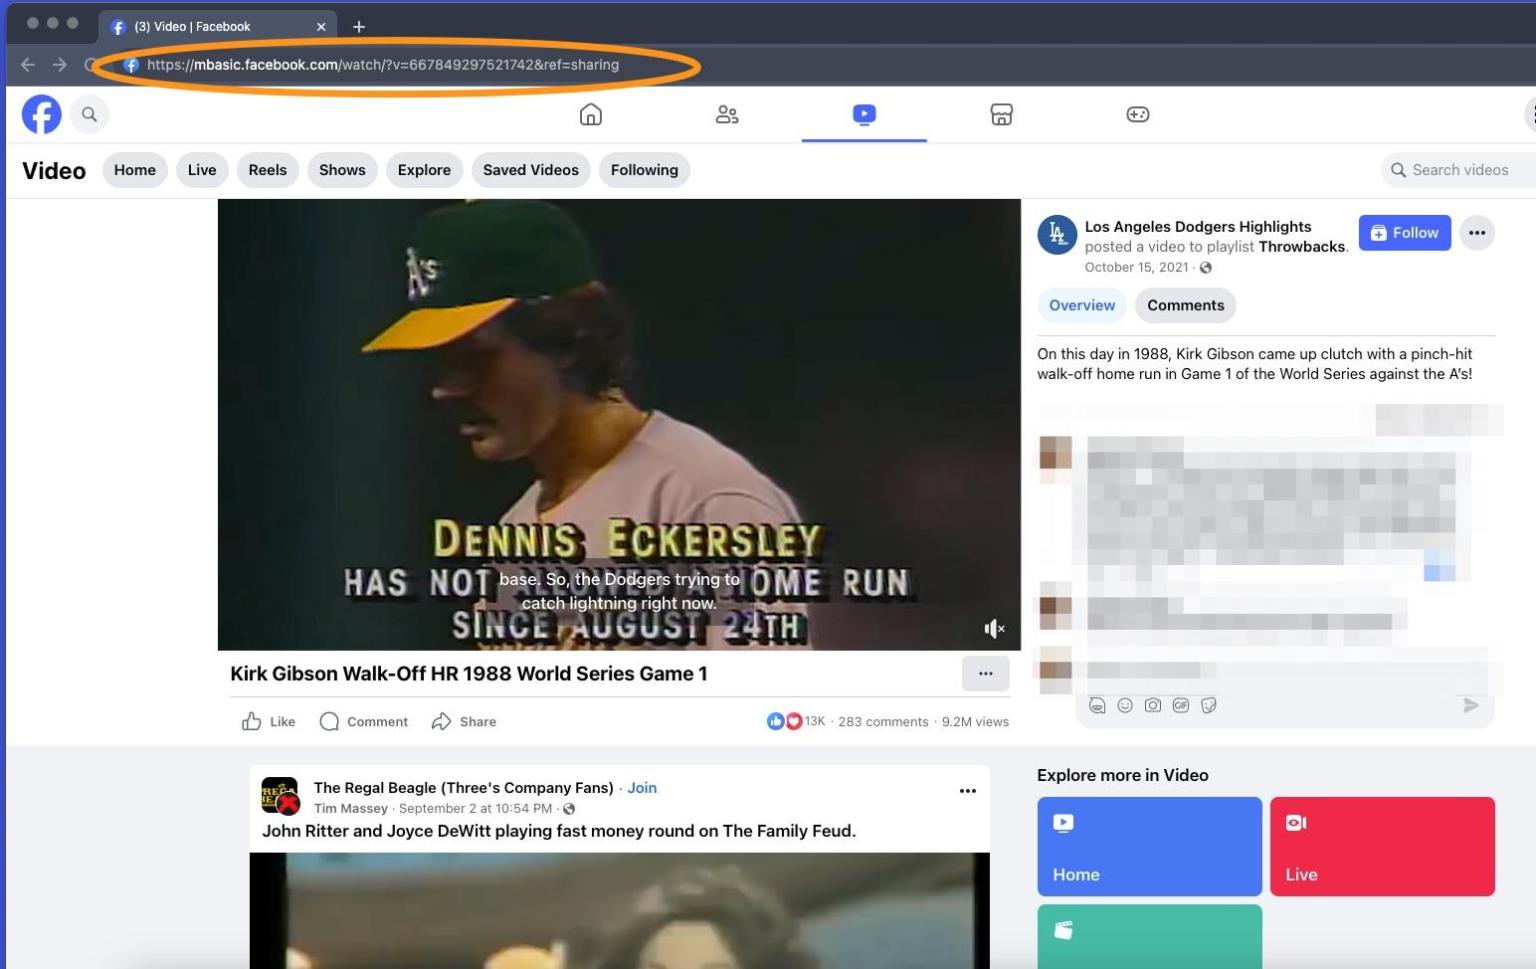Switch to the Comments tab
Image resolution: width=1536 pixels, height=969 pixels.
[1185, 305]
